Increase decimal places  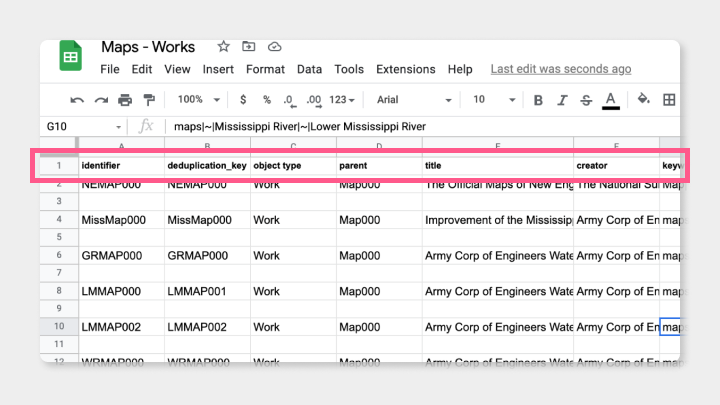[x=314, y=101]
